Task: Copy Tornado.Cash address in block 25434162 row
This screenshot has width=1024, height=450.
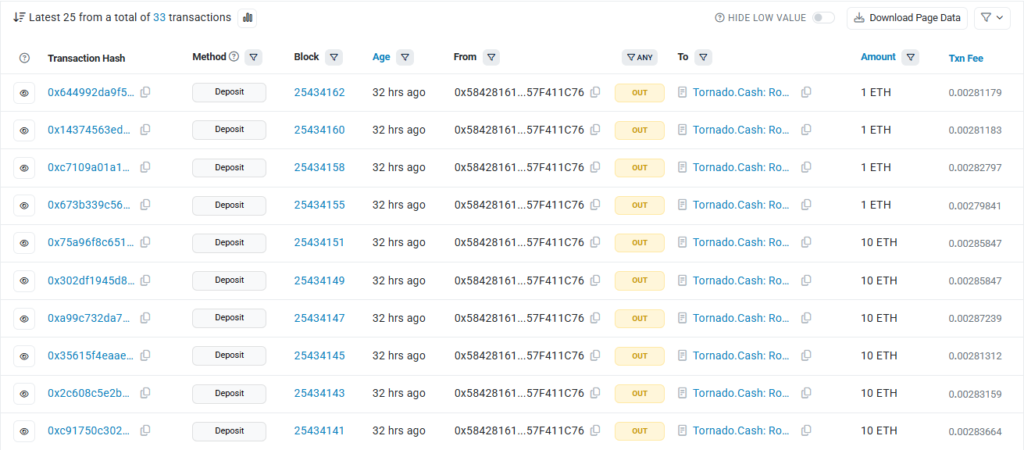Action: pos(806,93)
